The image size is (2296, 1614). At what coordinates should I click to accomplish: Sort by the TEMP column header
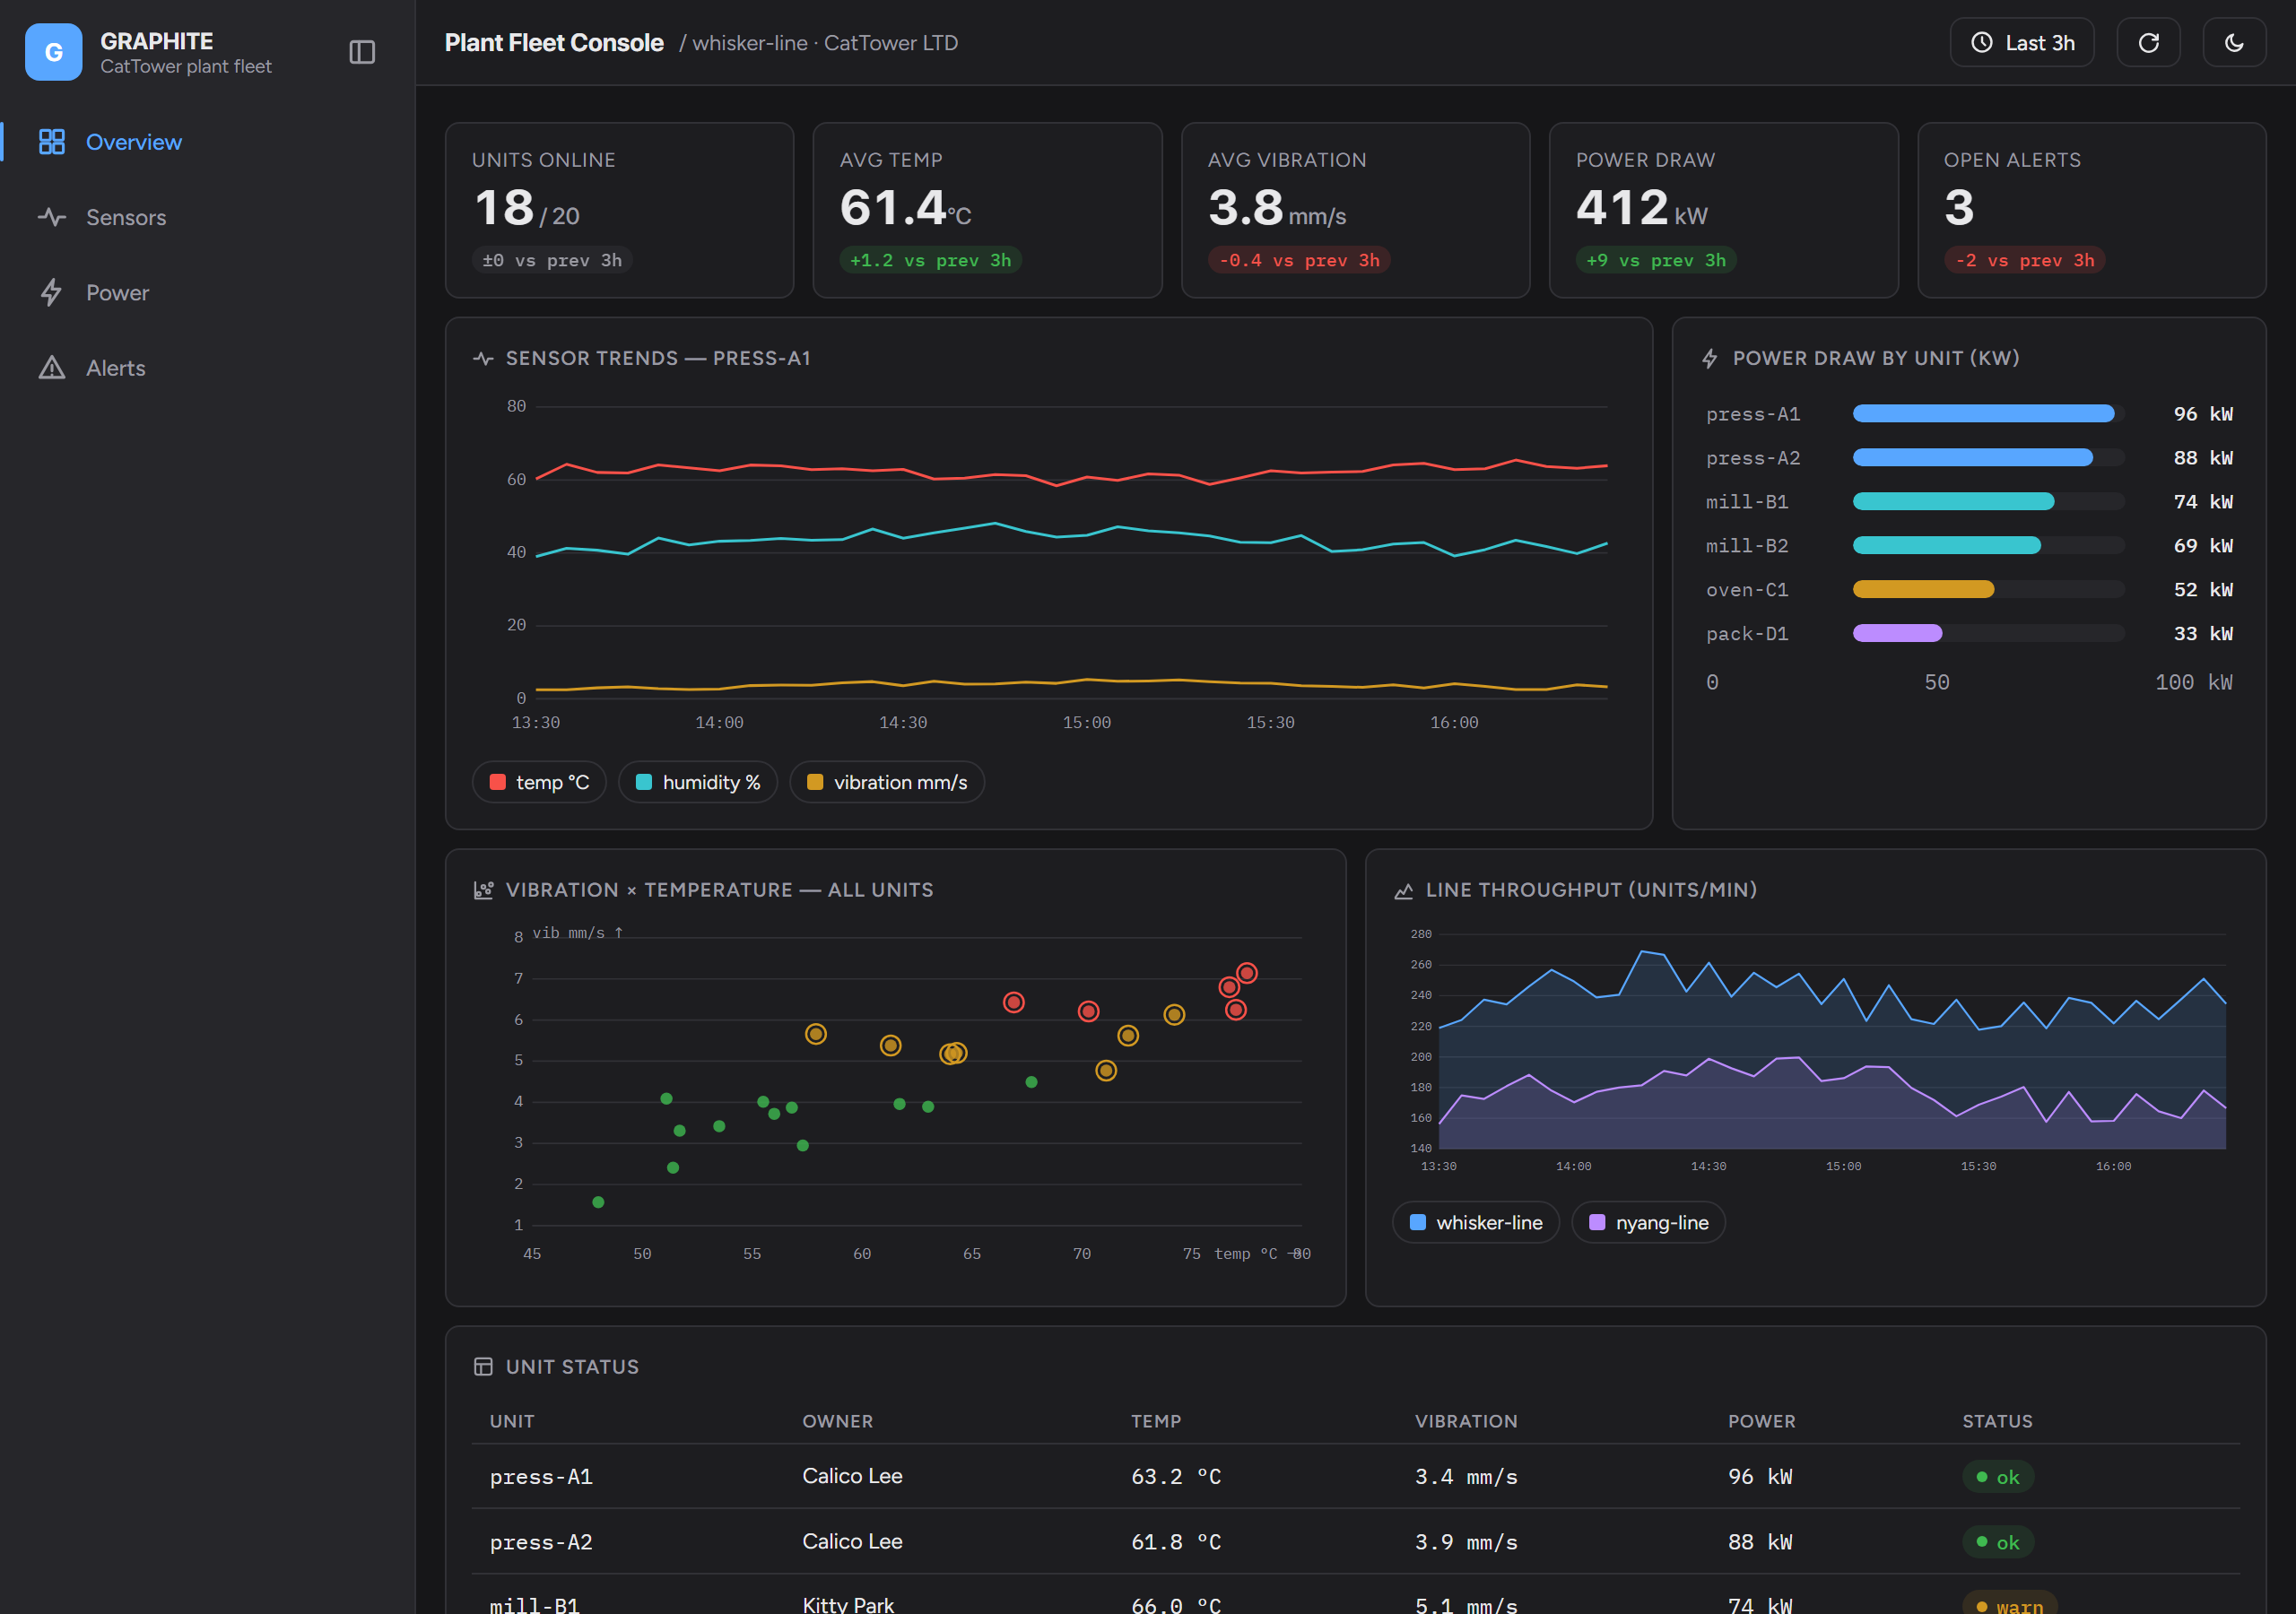[1156, 1421]
